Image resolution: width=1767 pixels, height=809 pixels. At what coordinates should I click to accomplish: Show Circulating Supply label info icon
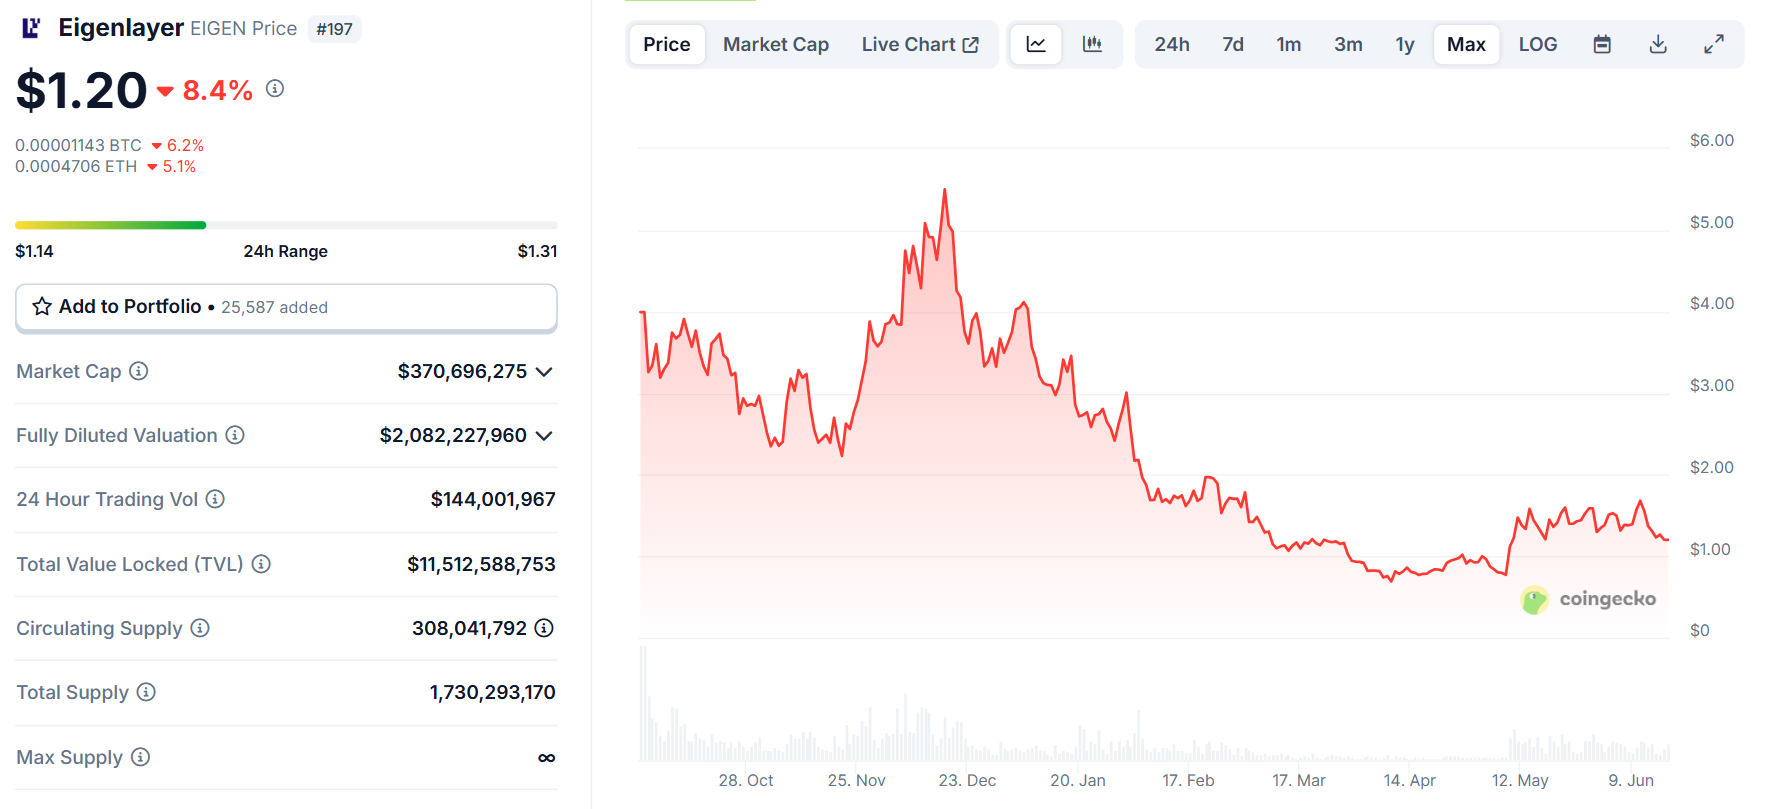(200, 628)
